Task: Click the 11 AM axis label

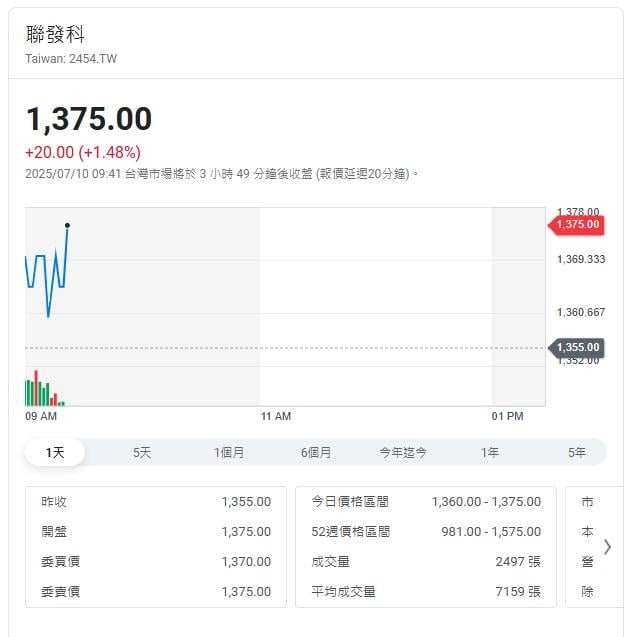Action: tap(276, 416)
